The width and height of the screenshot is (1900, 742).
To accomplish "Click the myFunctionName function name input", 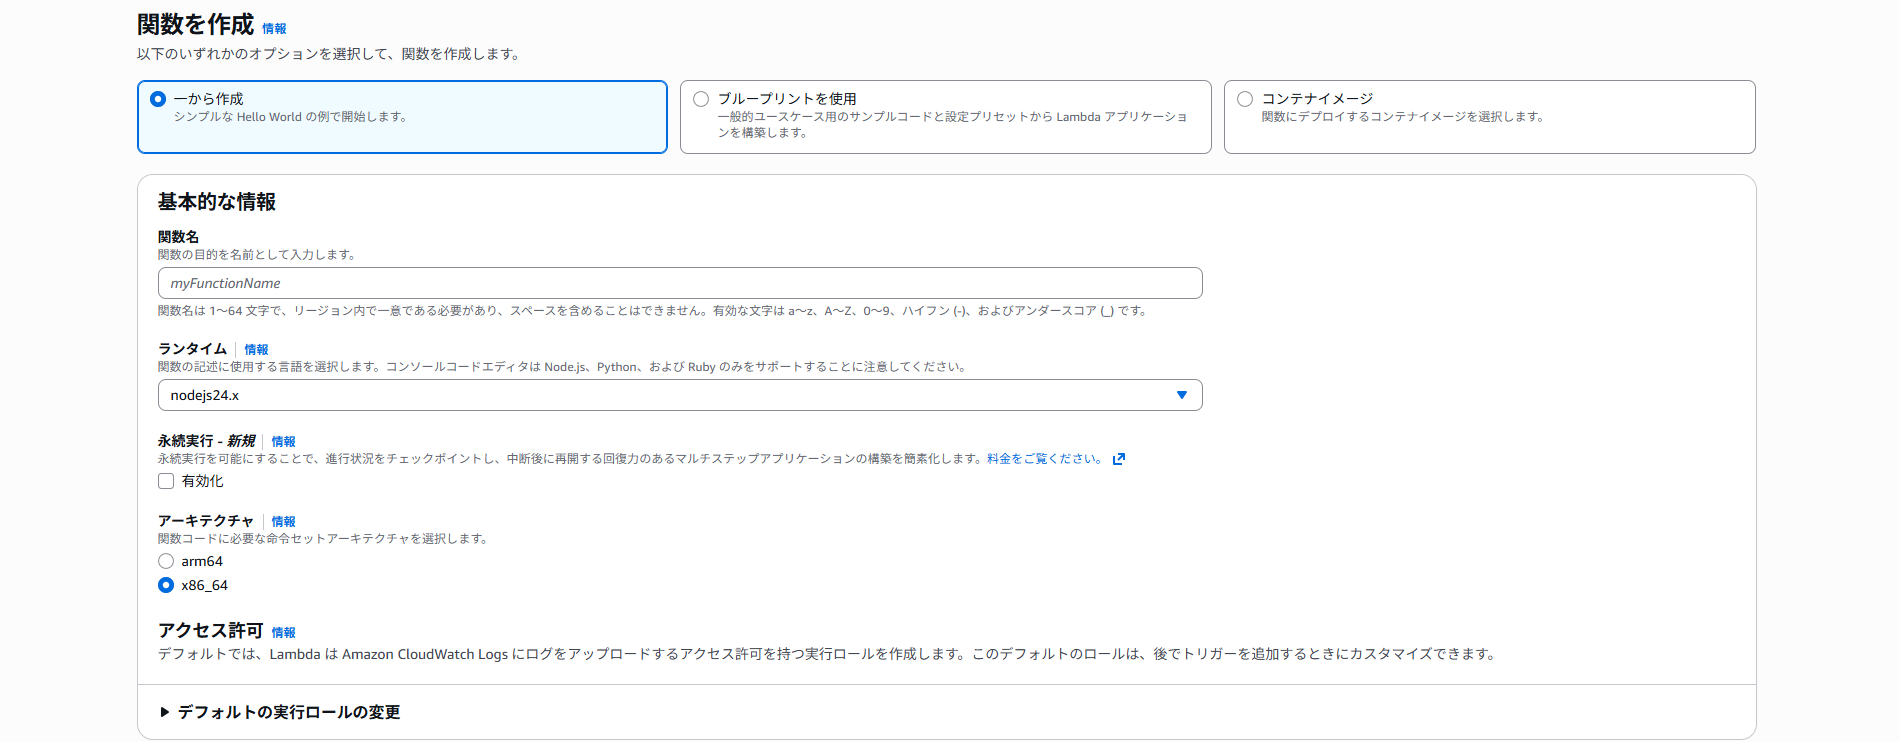I will point(679,283).
